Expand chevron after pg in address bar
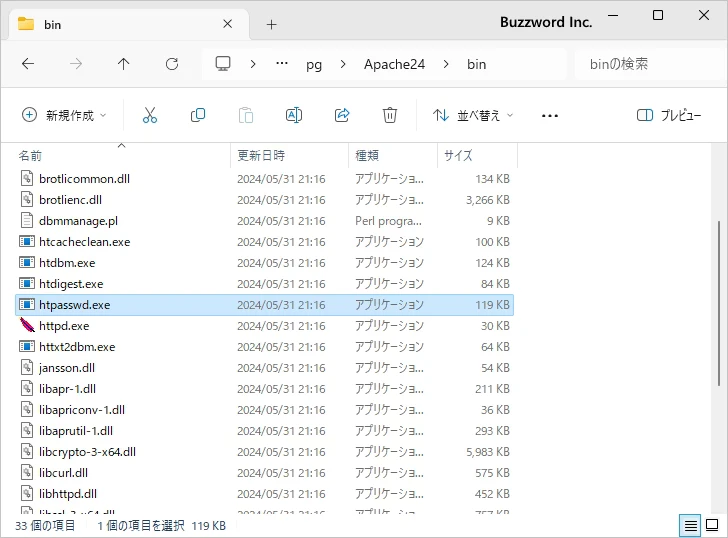 [x=343, y=64]
